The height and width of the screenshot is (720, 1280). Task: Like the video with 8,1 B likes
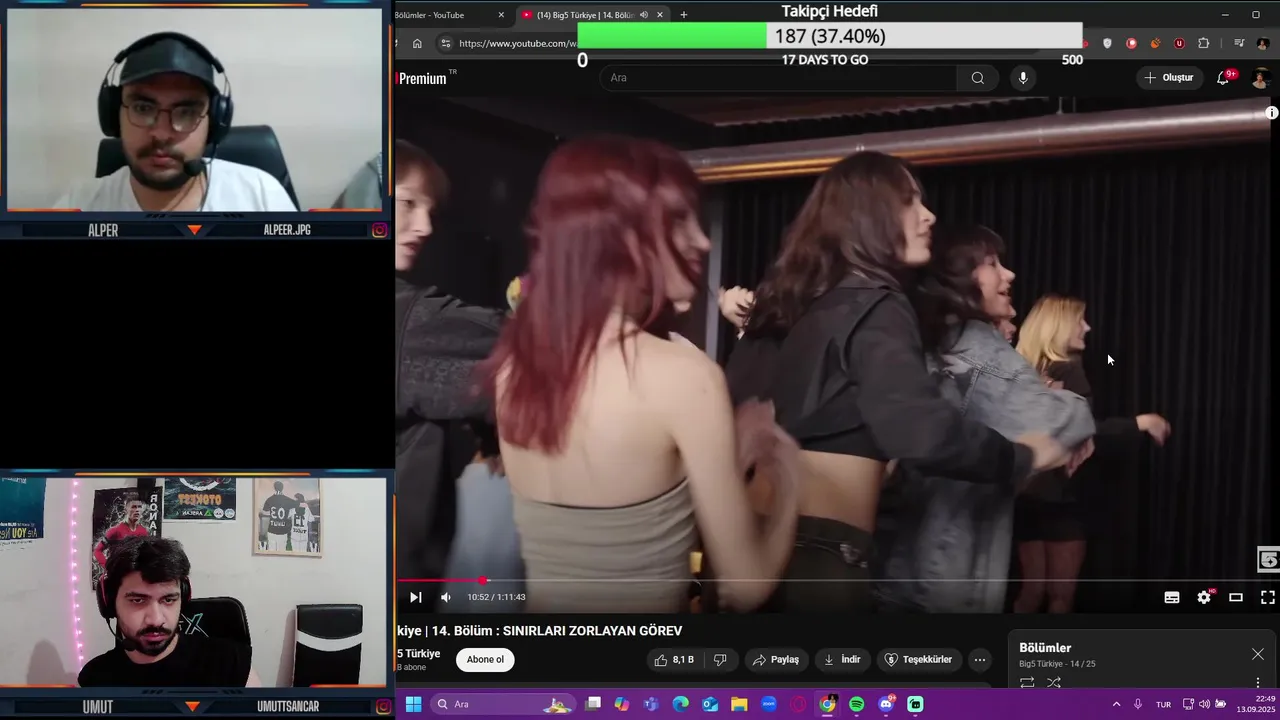pos(675,660)
